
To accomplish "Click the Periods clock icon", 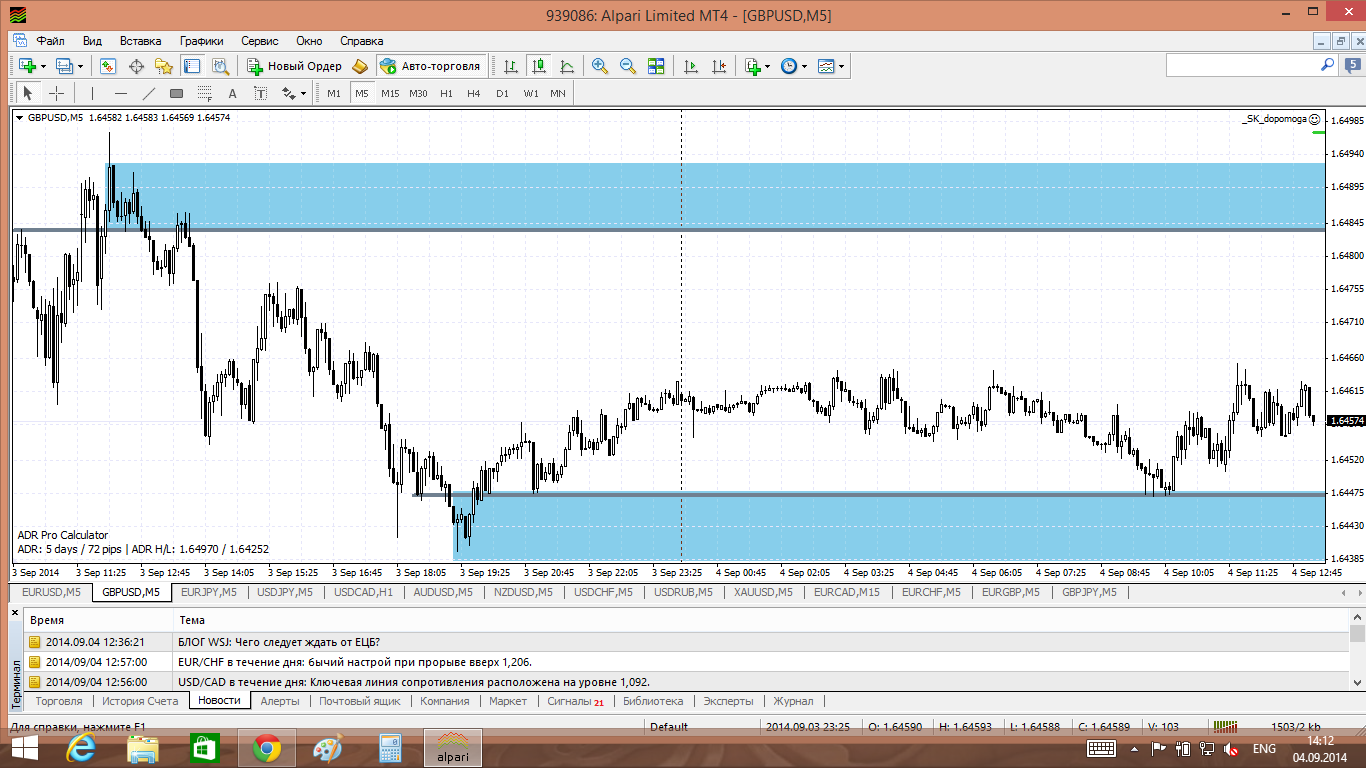I will (x=789, y=66).
